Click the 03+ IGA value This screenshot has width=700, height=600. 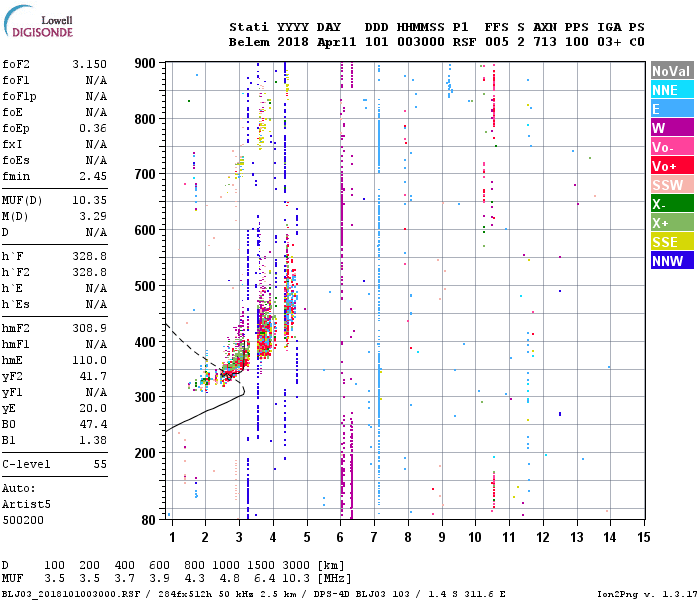coord(609,42)
